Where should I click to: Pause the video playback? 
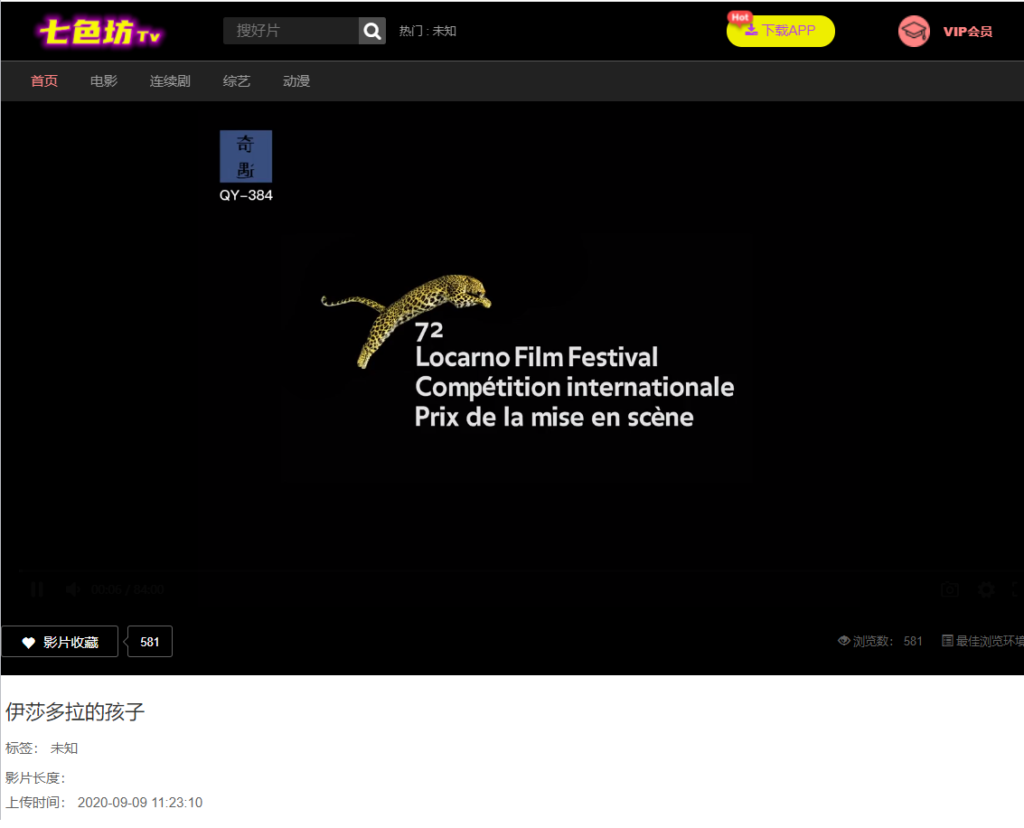coord(37,590)
